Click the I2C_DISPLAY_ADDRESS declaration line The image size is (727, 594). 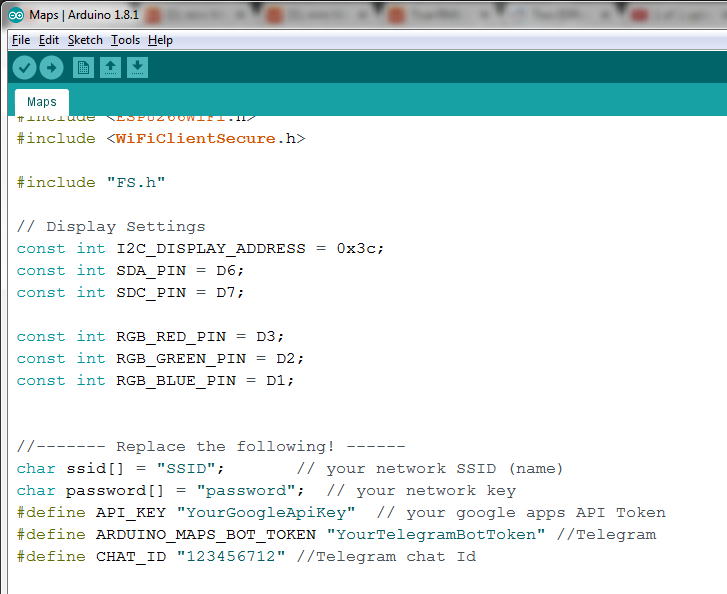pyautogui.click(x=200, y=249)
